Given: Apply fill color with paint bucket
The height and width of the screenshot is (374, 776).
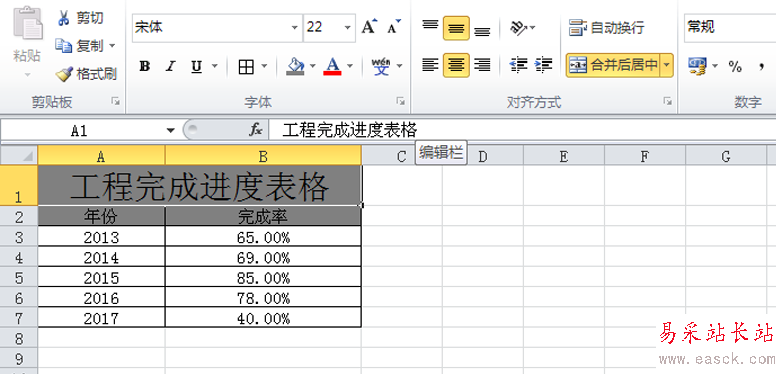Looking at the screenshot, I should click(295, 66).
